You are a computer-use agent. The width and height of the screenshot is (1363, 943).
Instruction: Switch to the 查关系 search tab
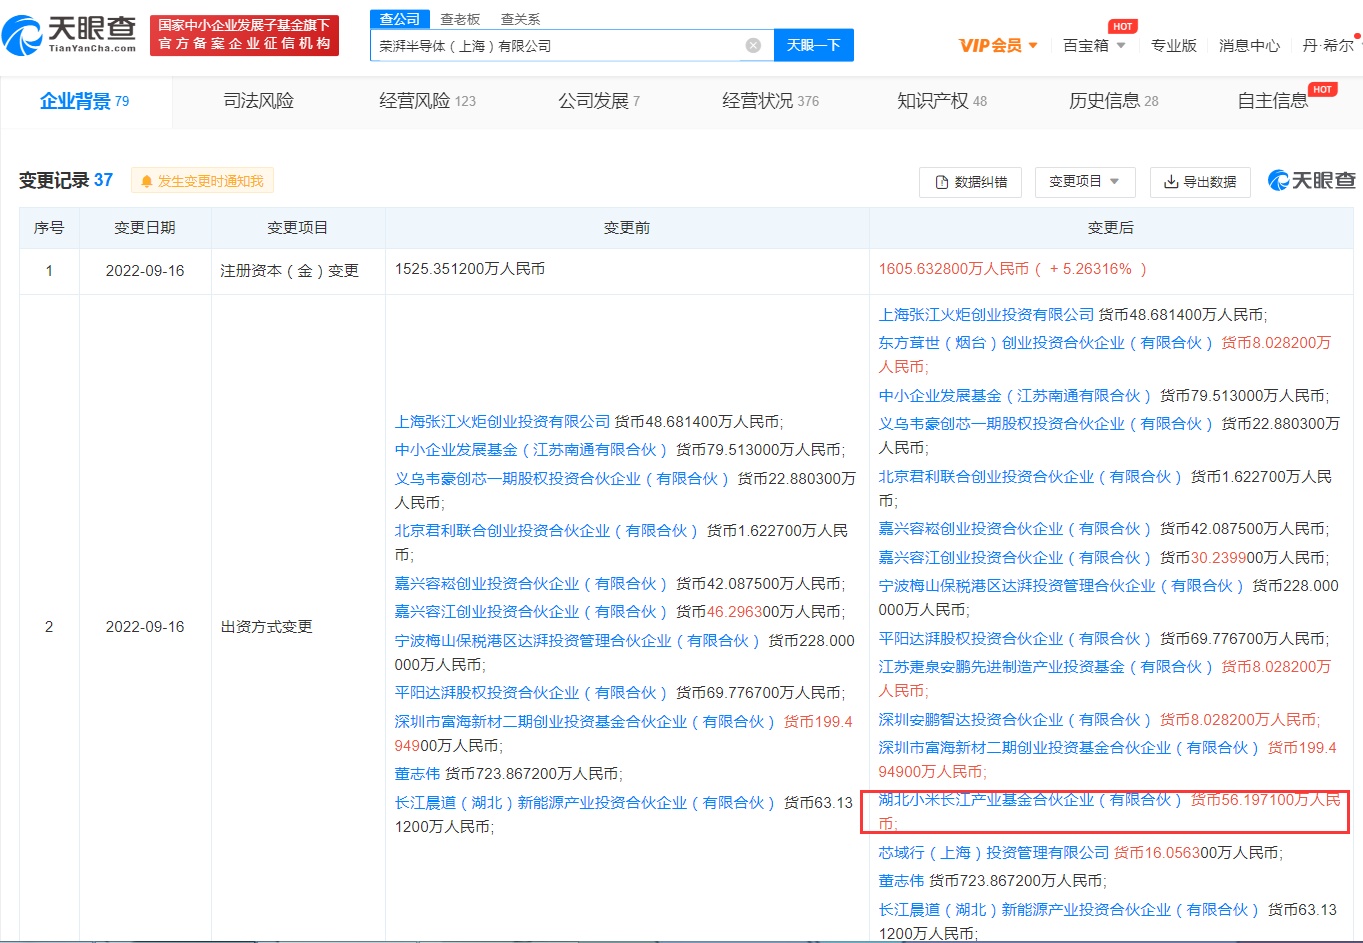click(x=520, y=19)
